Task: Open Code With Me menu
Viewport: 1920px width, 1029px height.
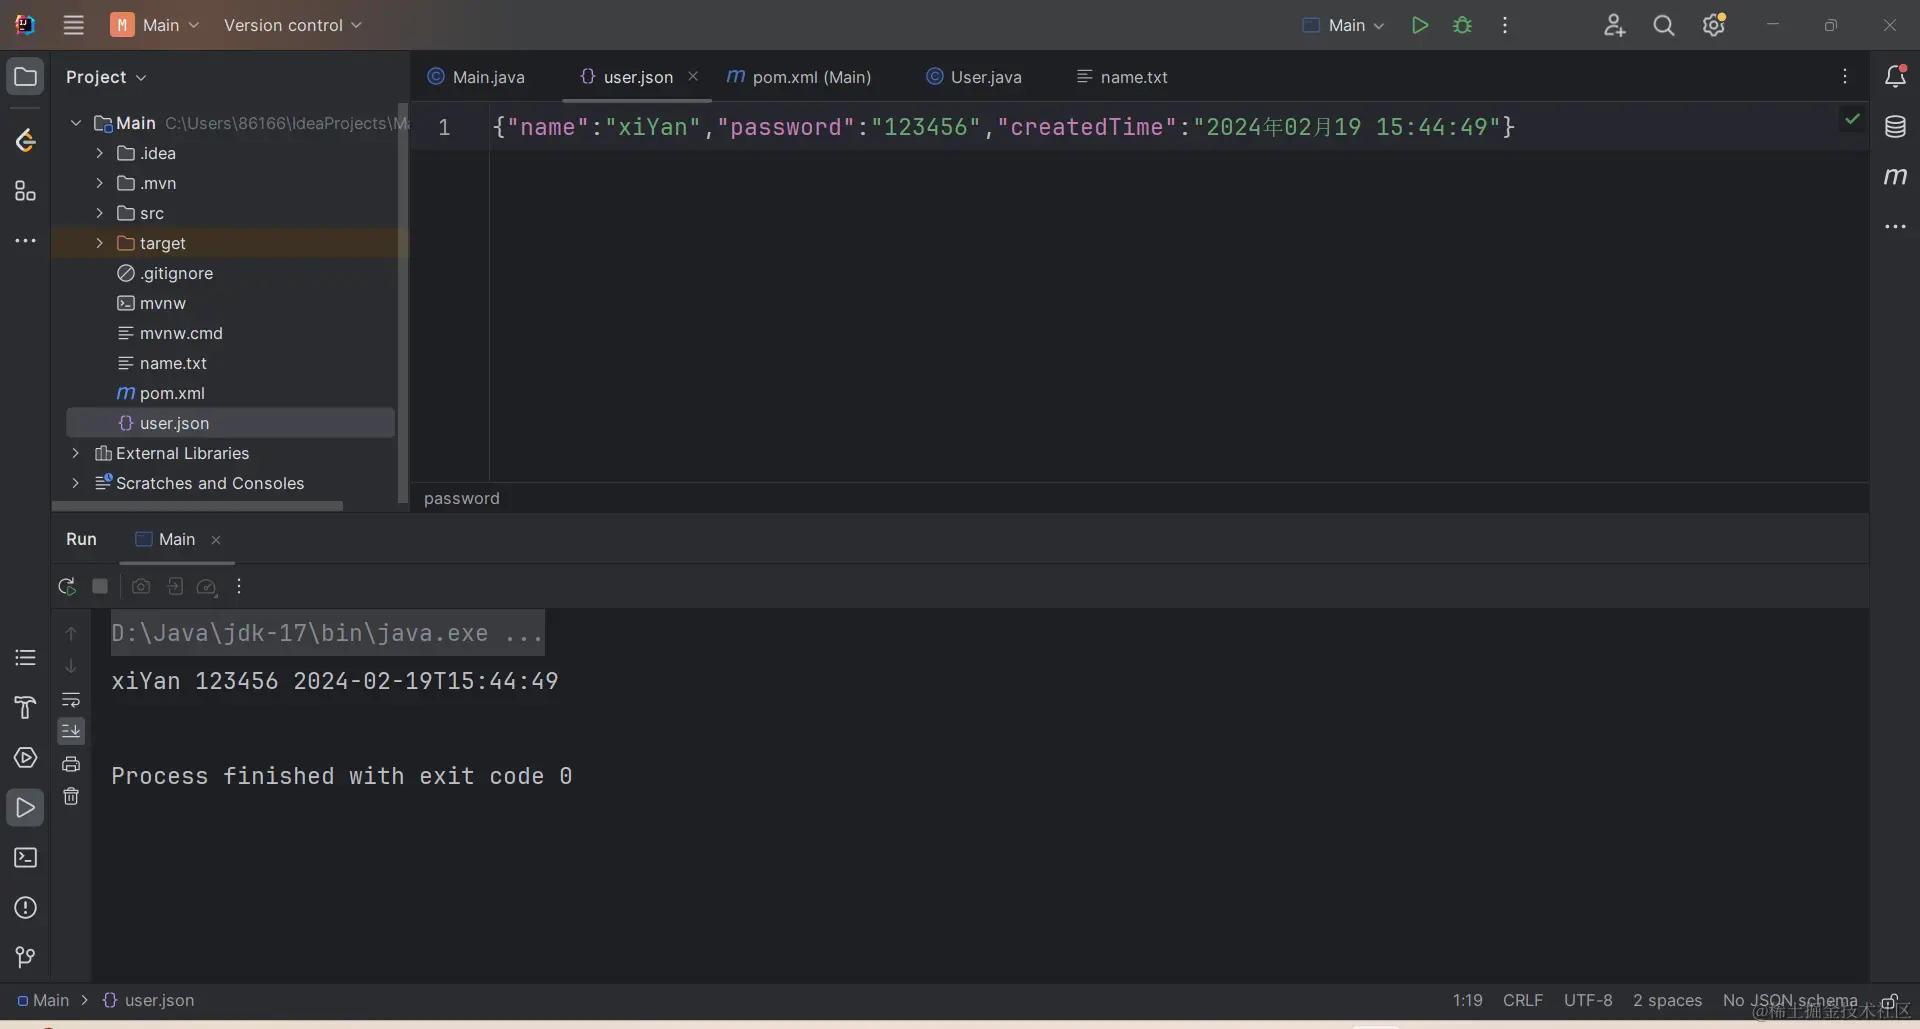Action: click(1614, 25)
